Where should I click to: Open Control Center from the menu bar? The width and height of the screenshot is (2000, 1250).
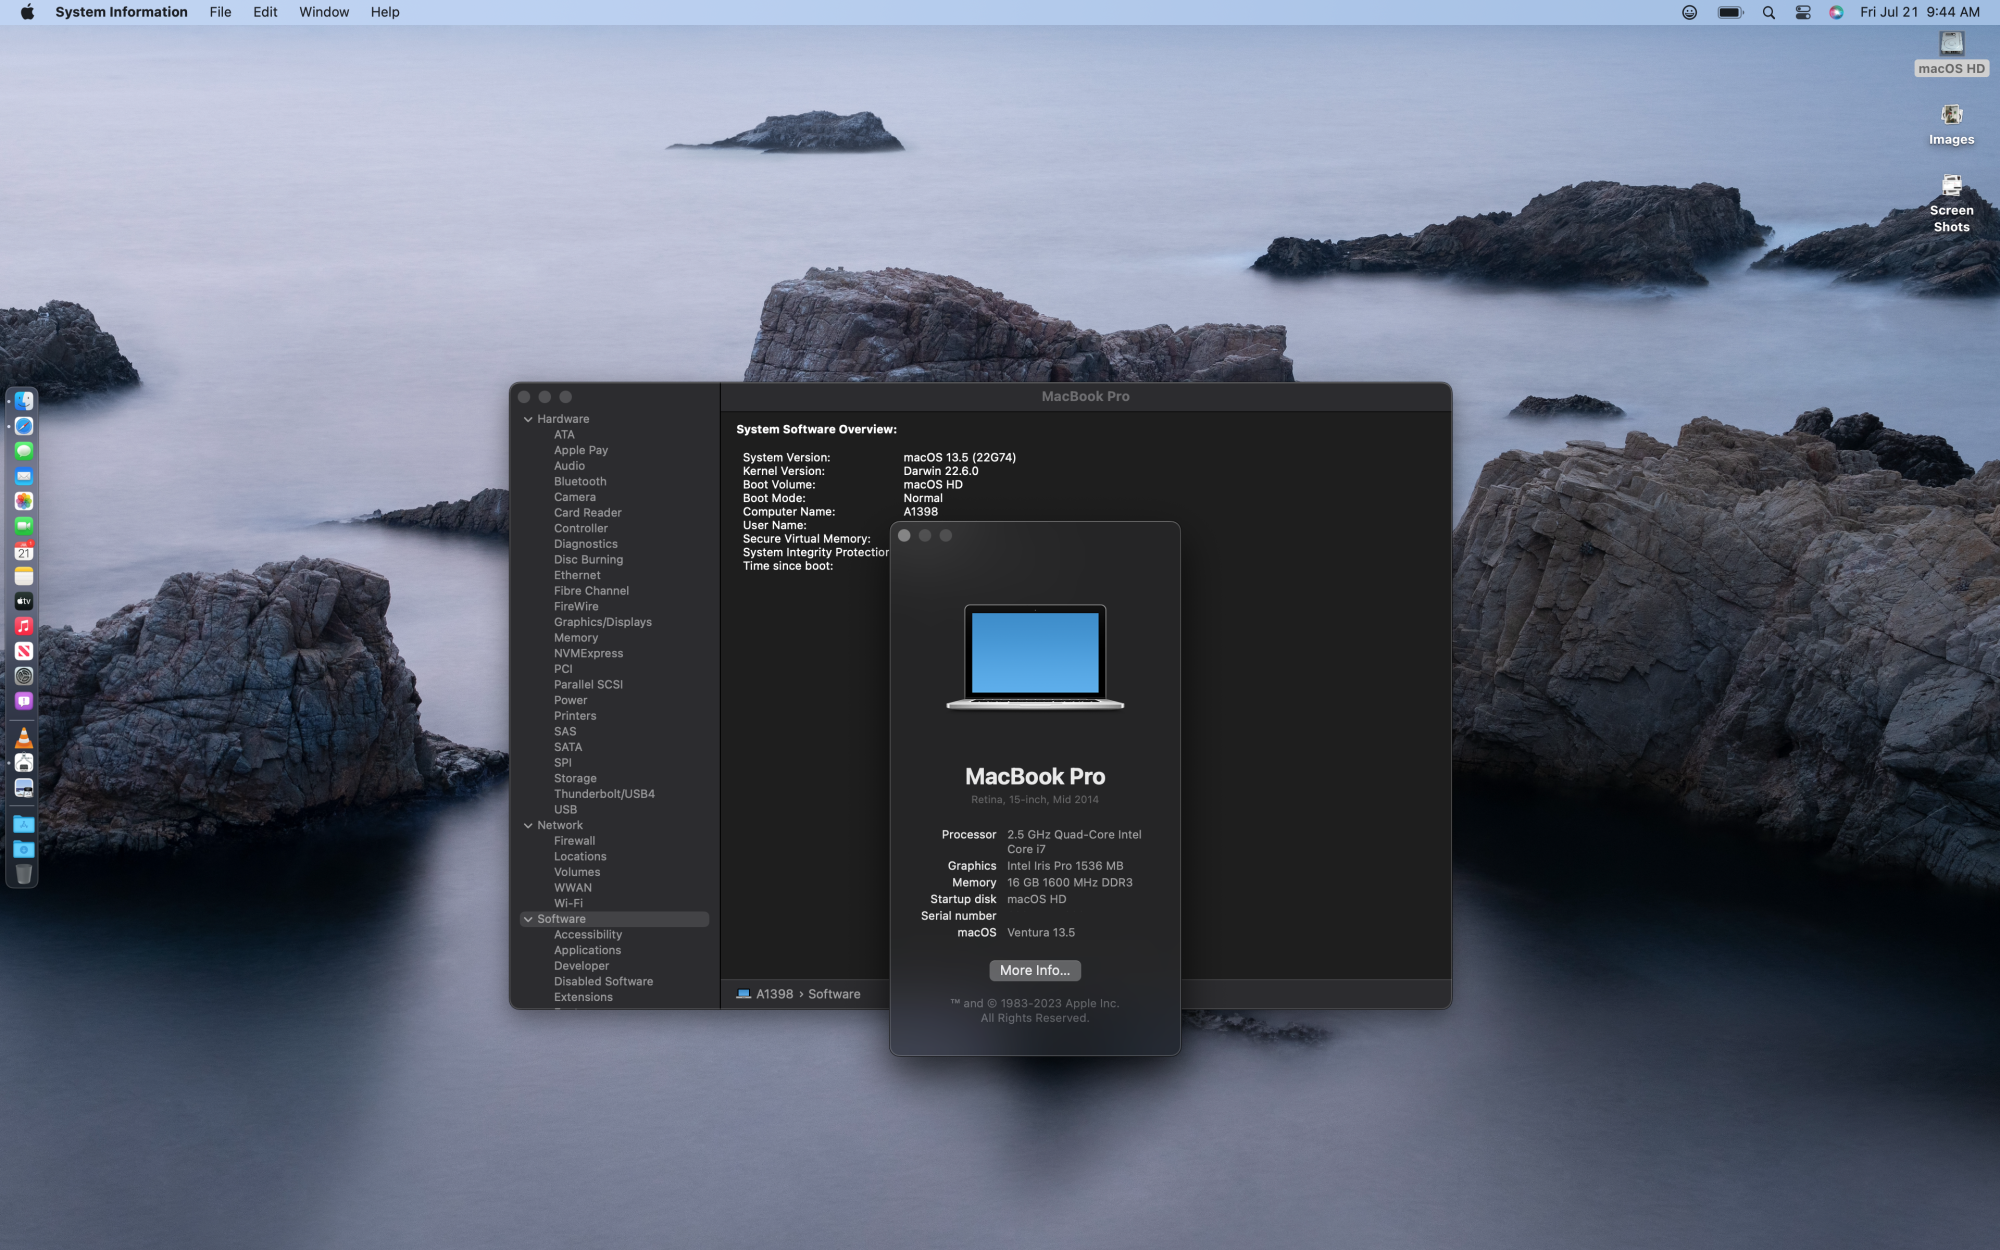tap(1803, 12)
